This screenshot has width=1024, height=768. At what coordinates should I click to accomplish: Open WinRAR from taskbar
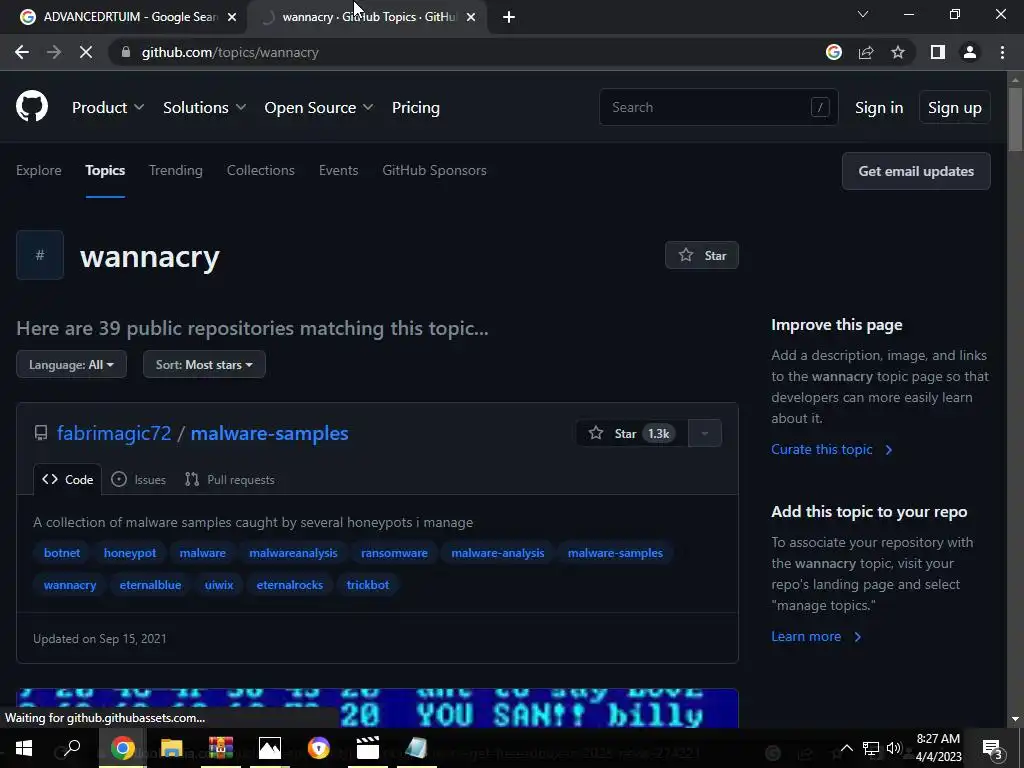221,748
